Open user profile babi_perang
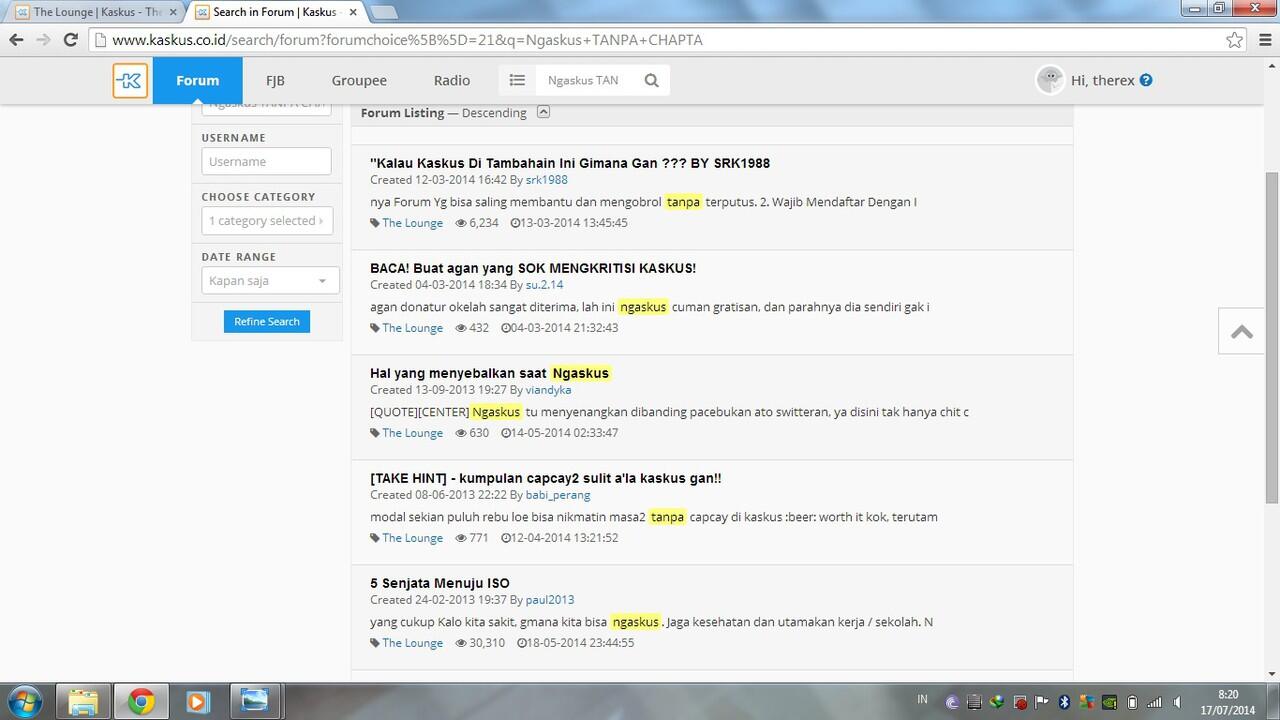Screen dimensions: 1280x720 (558, 495)
